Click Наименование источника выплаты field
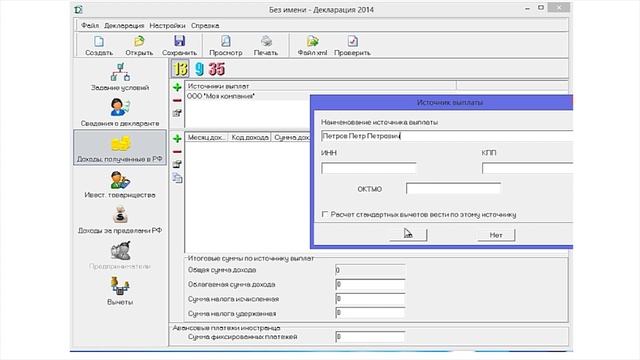Screen dimensions: 640x360 447,136
